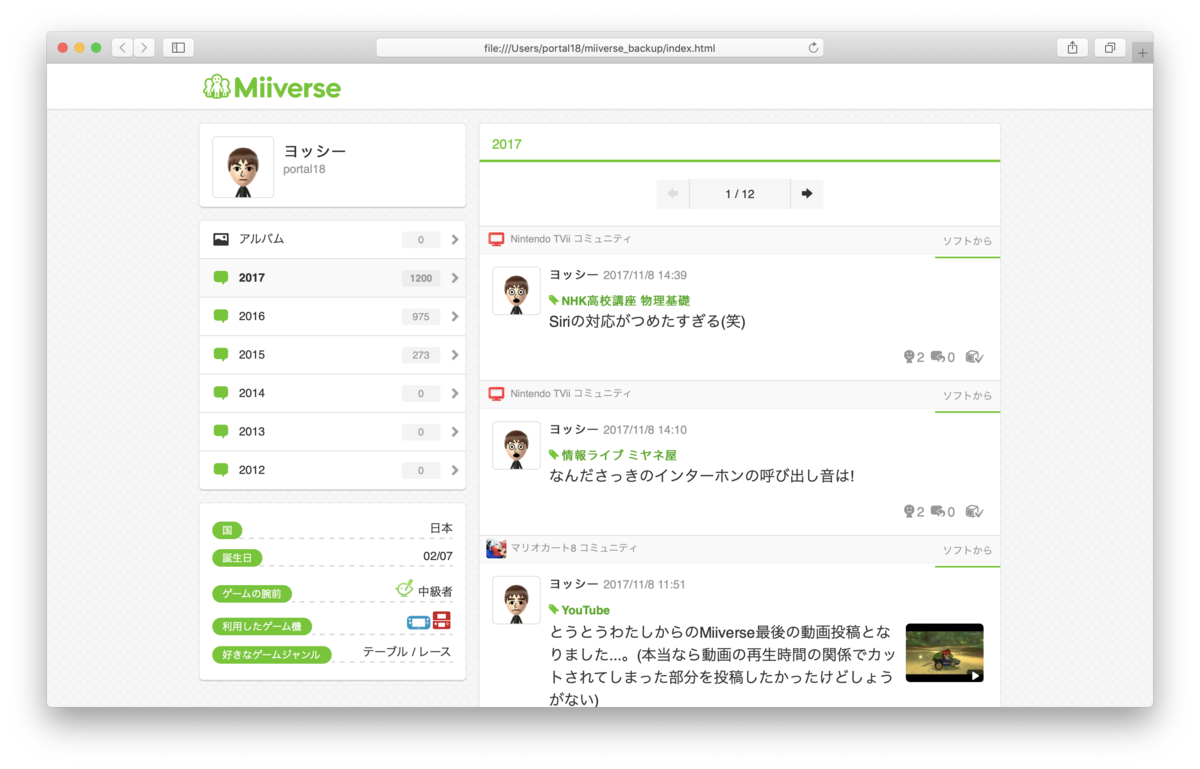
Task: Click the Mii avatar on the 14:10 post
Action: (x=516, y=445)
